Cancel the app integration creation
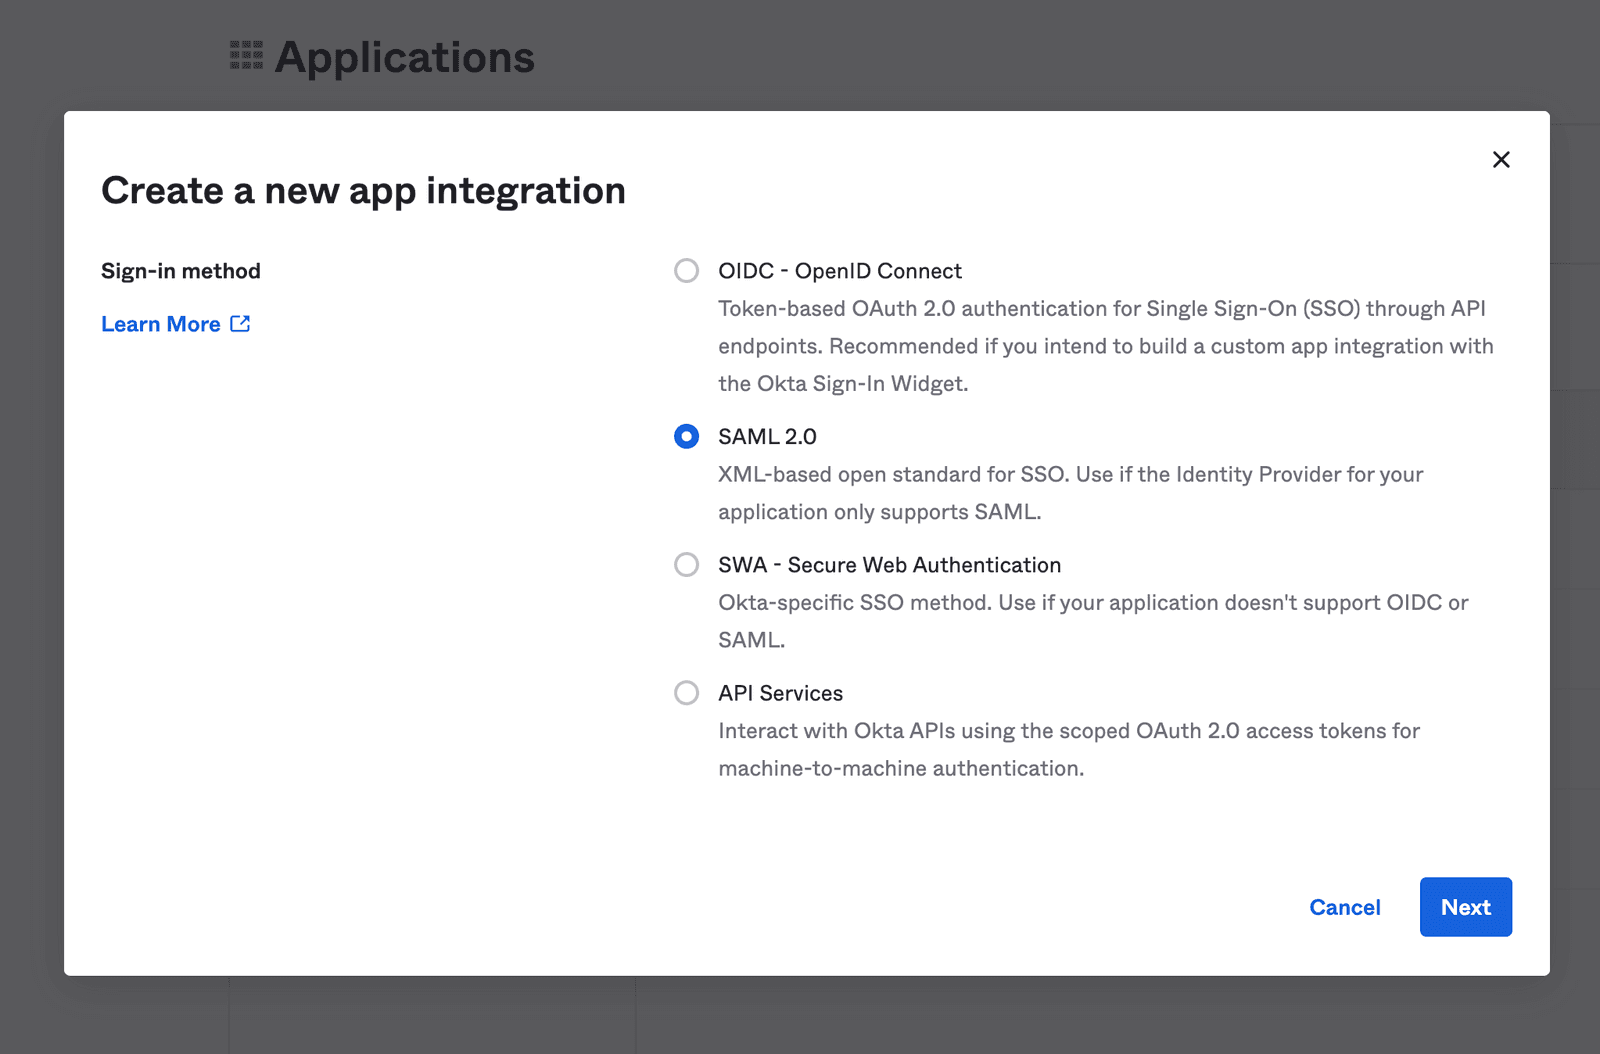The height and width of the screenshot is (1054, 1600). (x=1344, y=907)
